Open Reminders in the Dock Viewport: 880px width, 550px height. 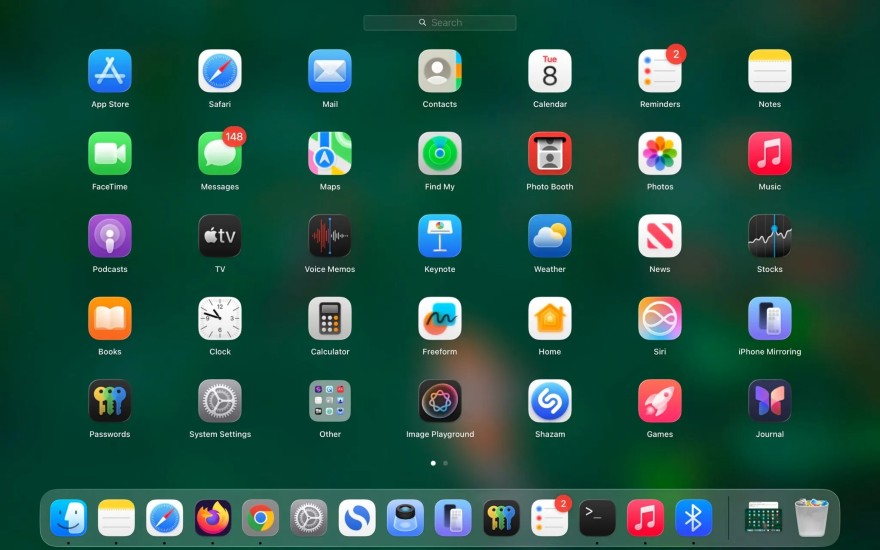click(x=549, y=517)
